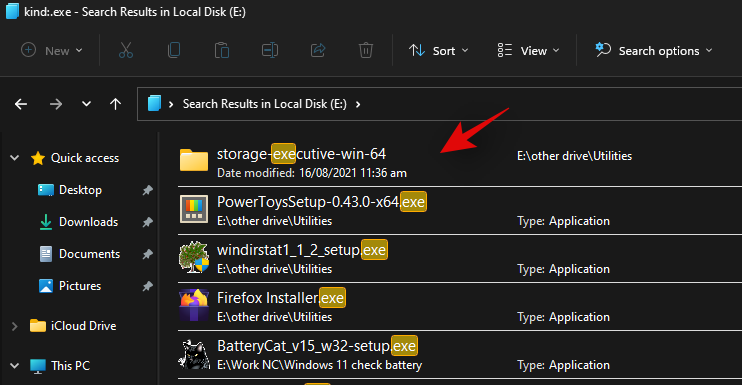
Task: Click the Search Results in Local Disk breadcrumb
Action: pos(265,104)
